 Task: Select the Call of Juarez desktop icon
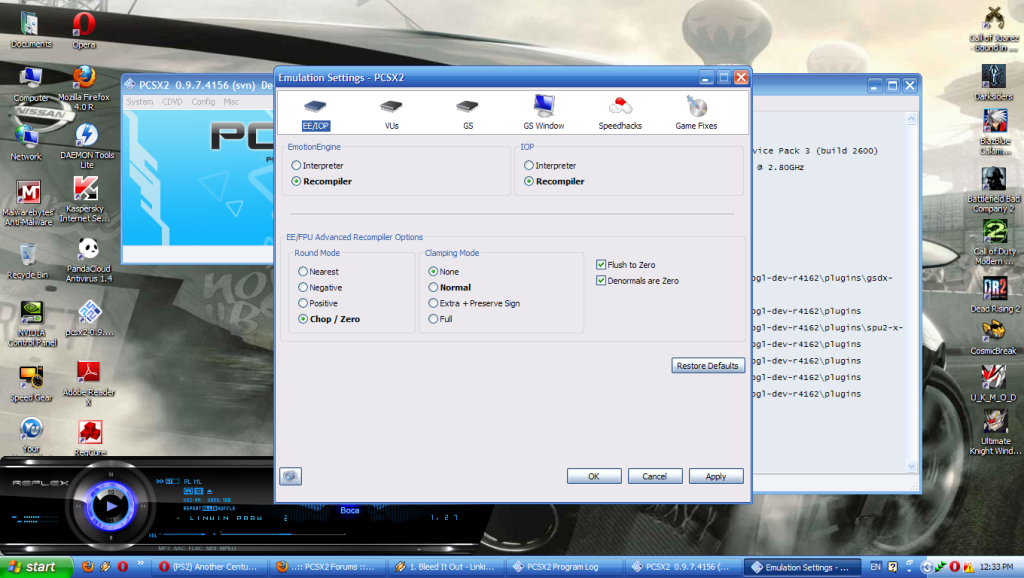tap(993, 29)
